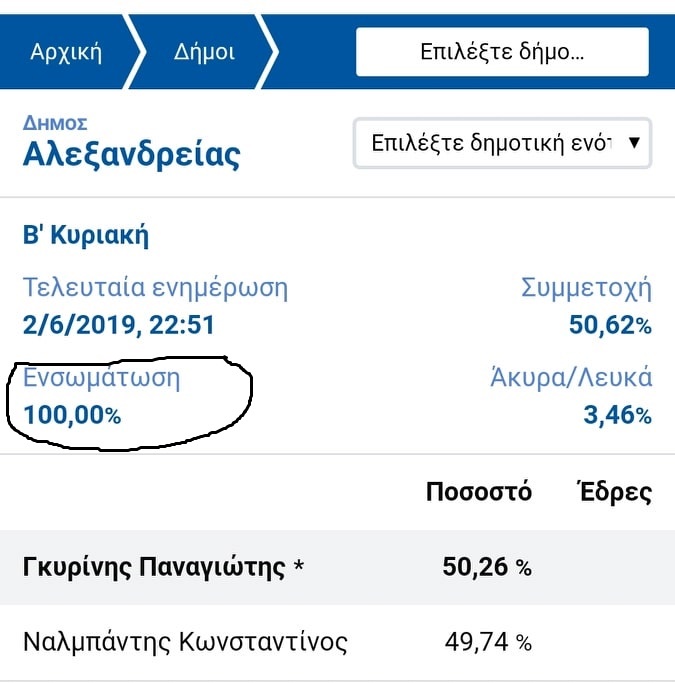Click the Συμμετοχή label
The width and height of the screenshot is (675, 683).
click(586, 288)
